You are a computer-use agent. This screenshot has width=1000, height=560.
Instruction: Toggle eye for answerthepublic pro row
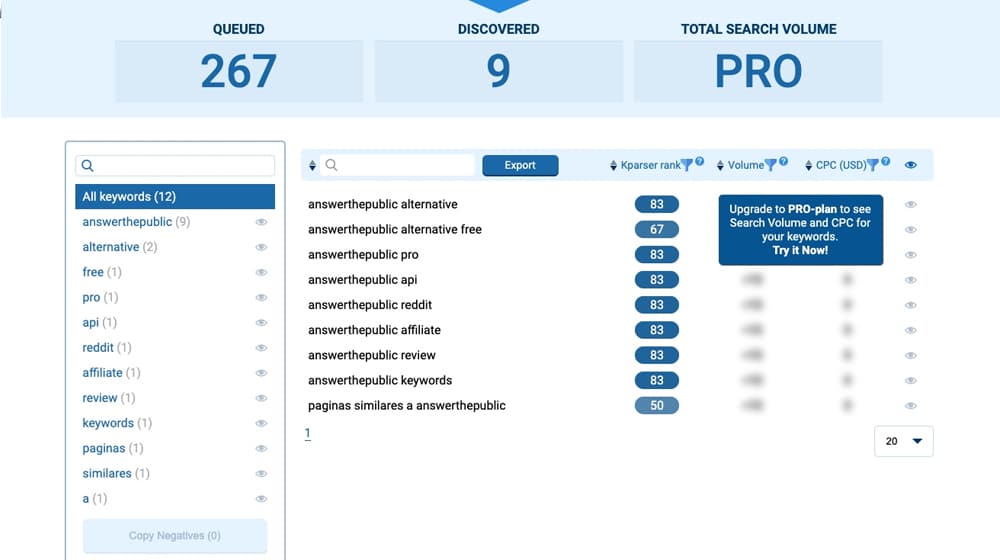pos(911,255)
